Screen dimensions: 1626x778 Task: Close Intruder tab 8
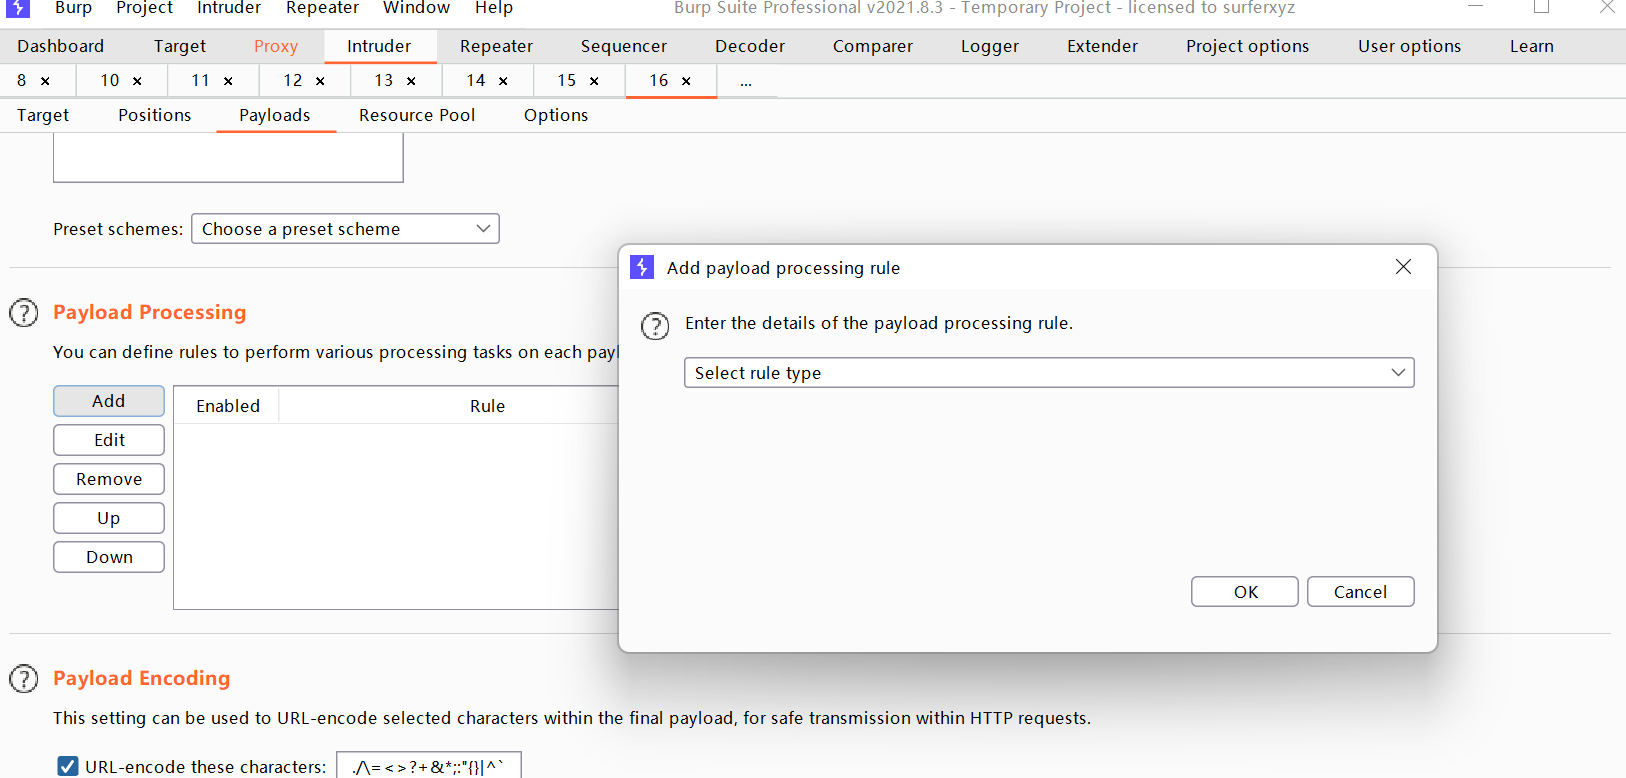(45, 81)
